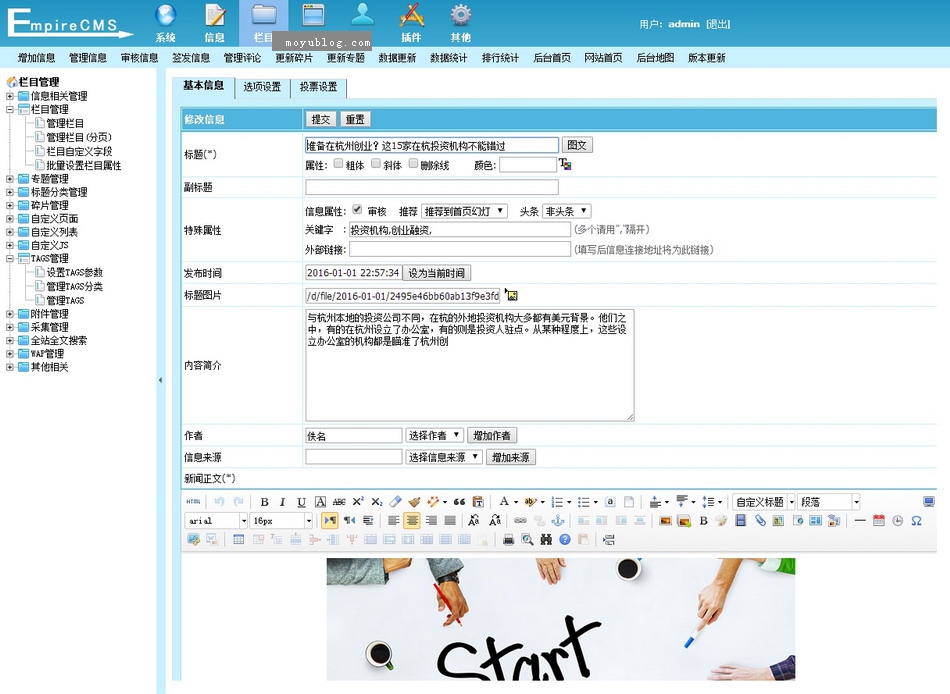Open the 选择信息来源 source dropdown
Screen dimensions: 950x694
(444, 457)
